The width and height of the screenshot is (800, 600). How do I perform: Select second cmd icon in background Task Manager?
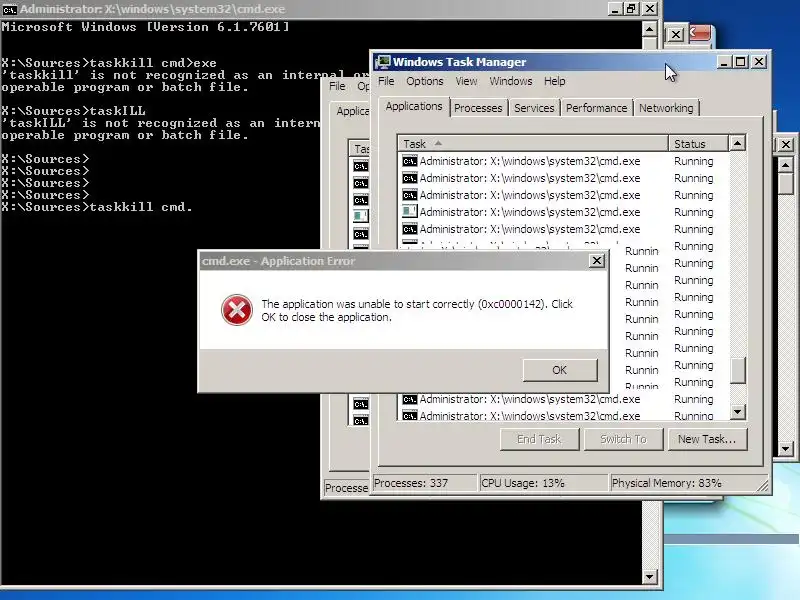[x=360, y=183]
